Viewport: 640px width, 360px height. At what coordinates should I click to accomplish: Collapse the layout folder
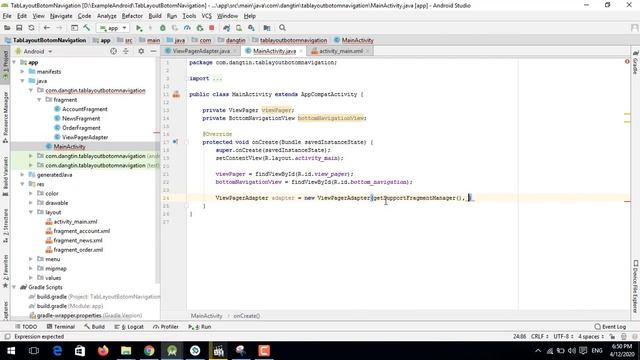[x=31, y=212]
